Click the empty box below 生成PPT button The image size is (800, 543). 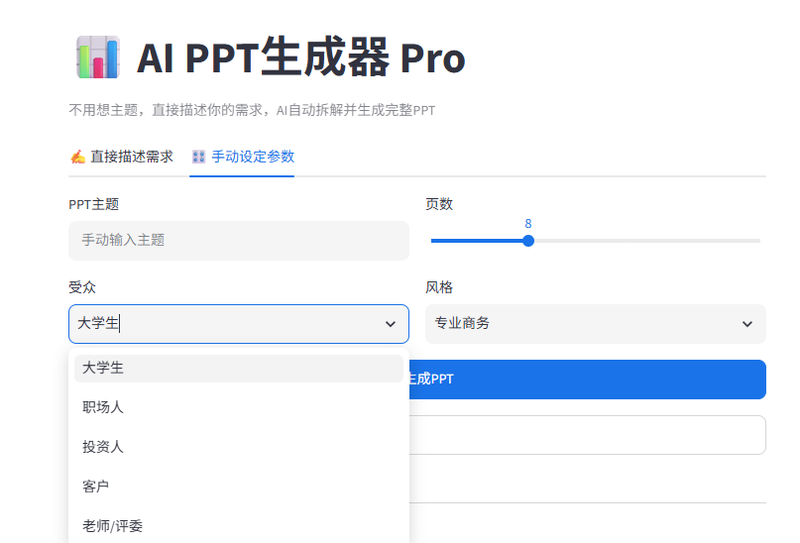pos(587,435)
